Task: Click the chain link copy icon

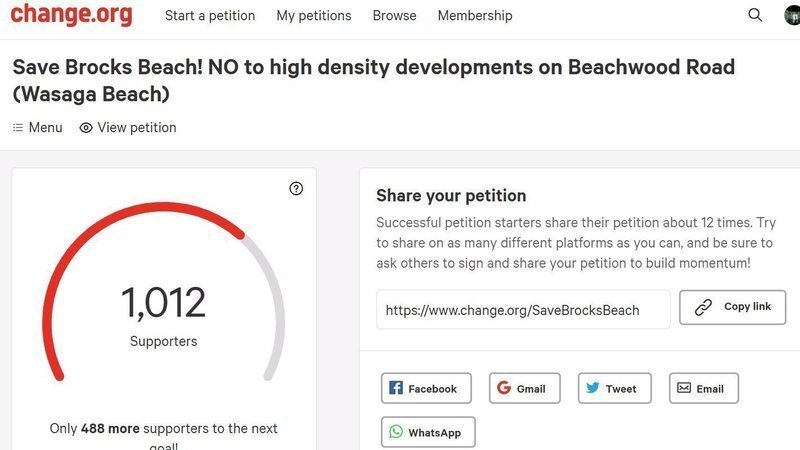Action: [x=704, y=307]
